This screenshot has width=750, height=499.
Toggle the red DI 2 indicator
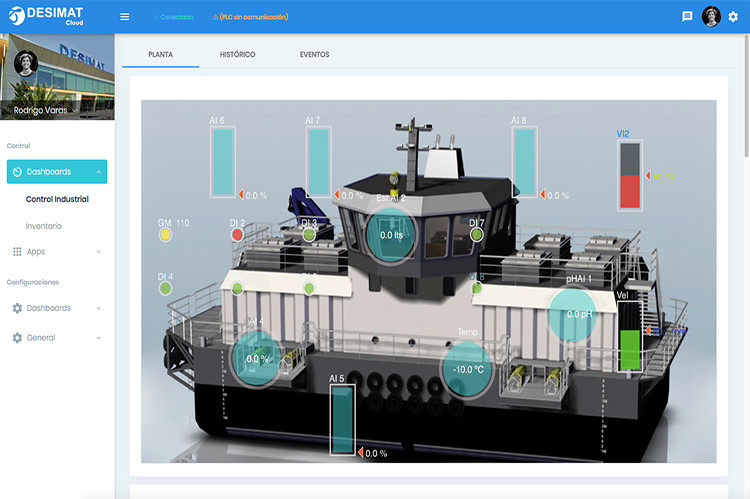(x=237, y=235)
